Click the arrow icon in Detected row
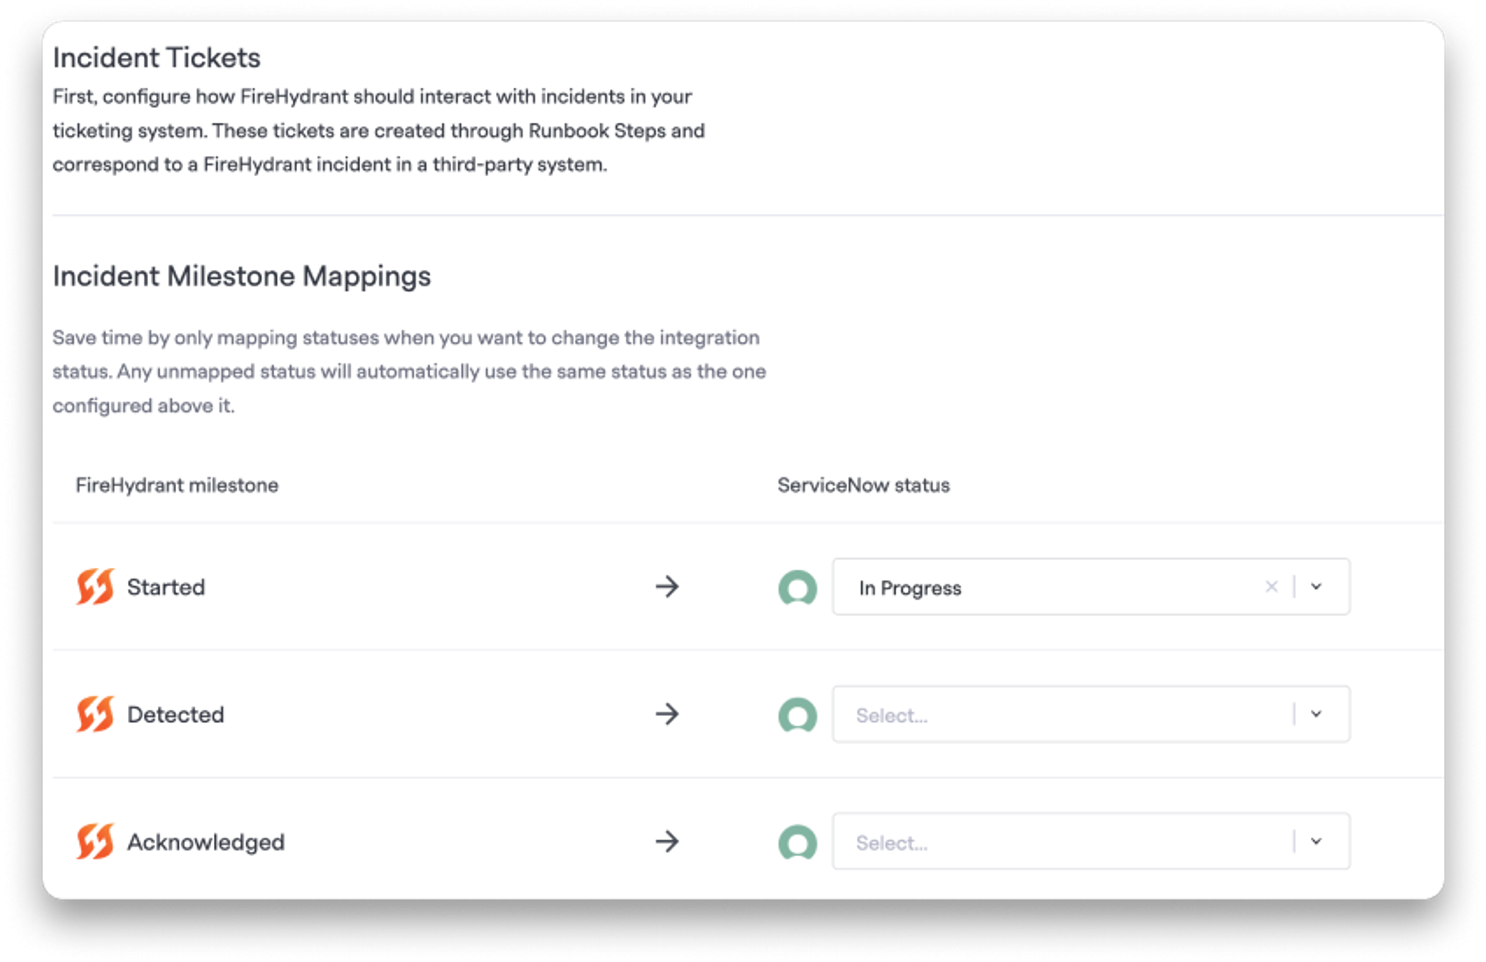Image resolution: width=1486 pixels, height=962 pixels. (x=667, y=714)
